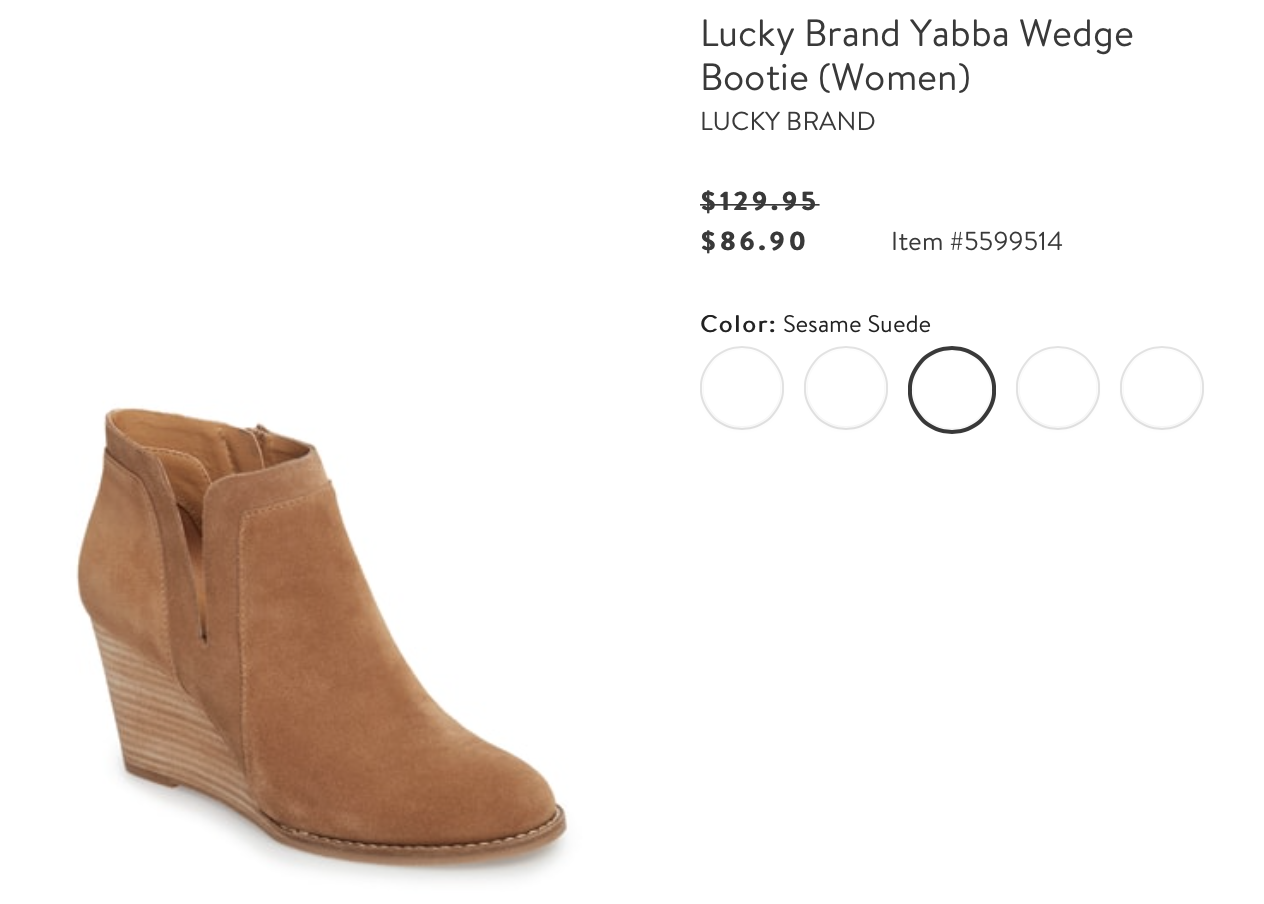This screenshot has height=904, width=1264.
Task: Click the Lucky Brand Yabba Wedge Bootie title
Action: (x=917, y=55)
